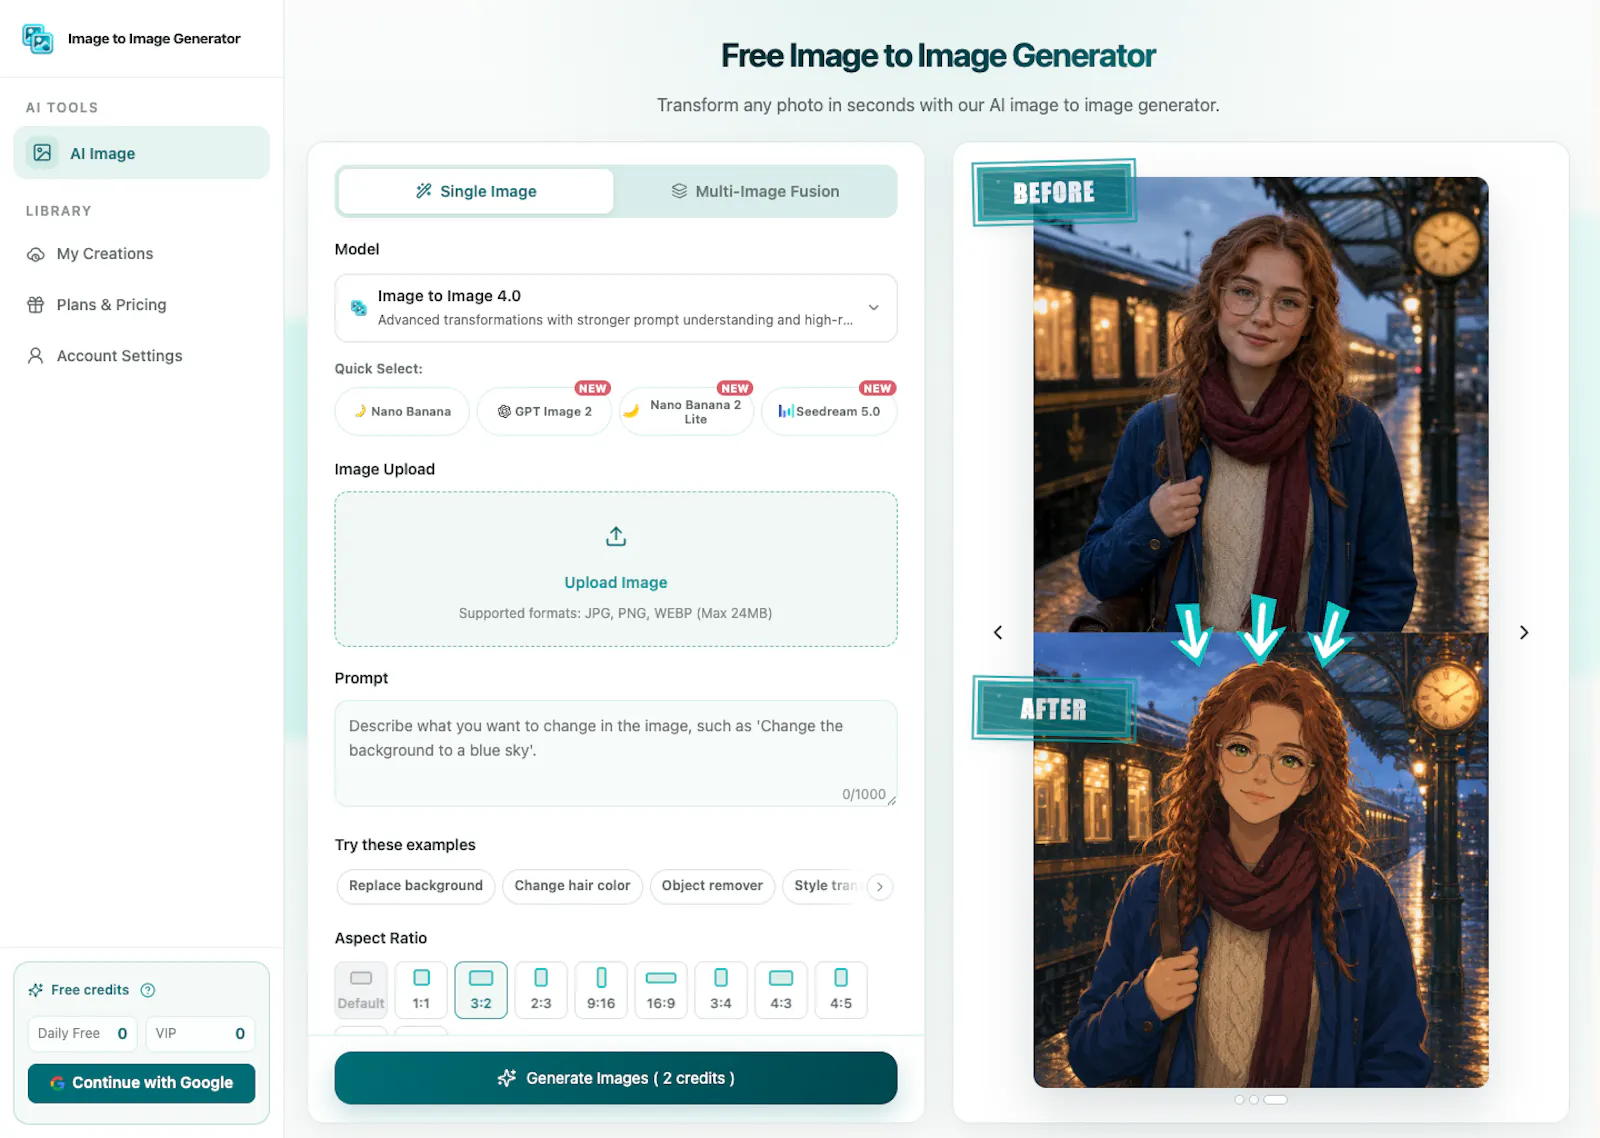
Task: Select 3:2 aspect ratio
Action: pyautogui.click(x=481, y=990)
